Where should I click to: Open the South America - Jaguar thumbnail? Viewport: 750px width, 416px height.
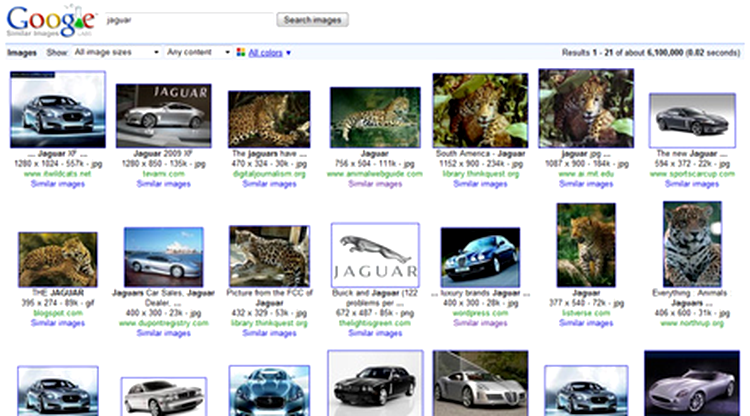coord(480,110)
